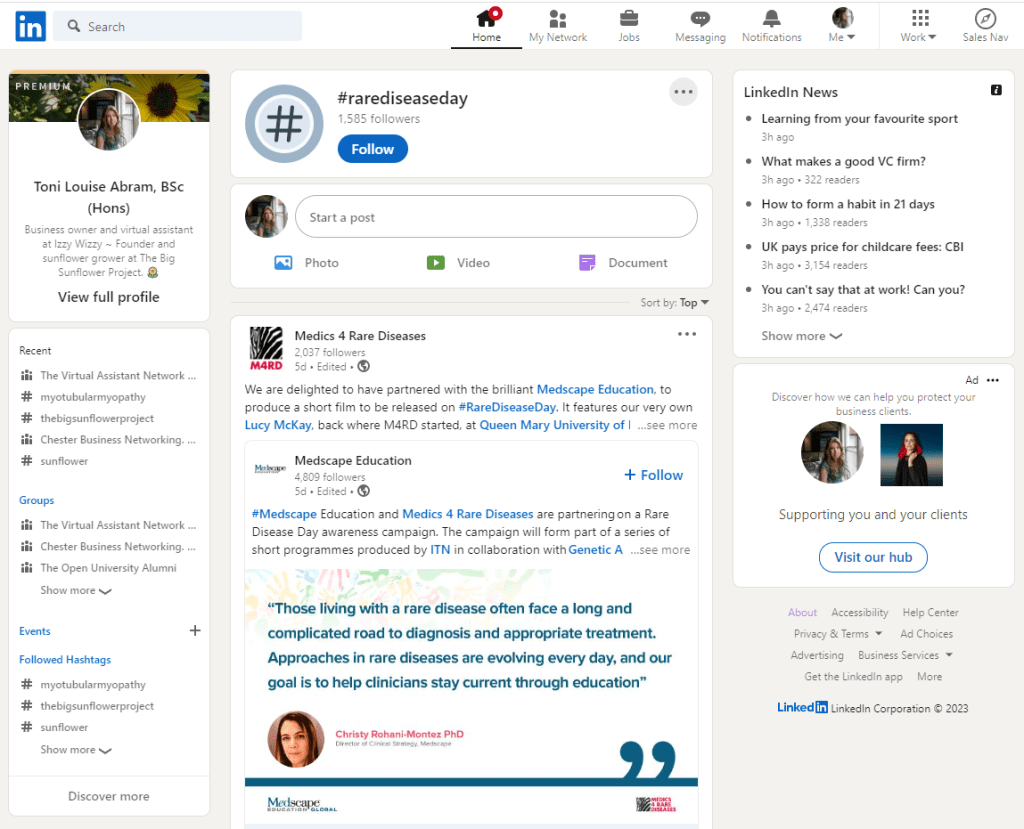Add an event with plus icon

[x=195, y=631]
